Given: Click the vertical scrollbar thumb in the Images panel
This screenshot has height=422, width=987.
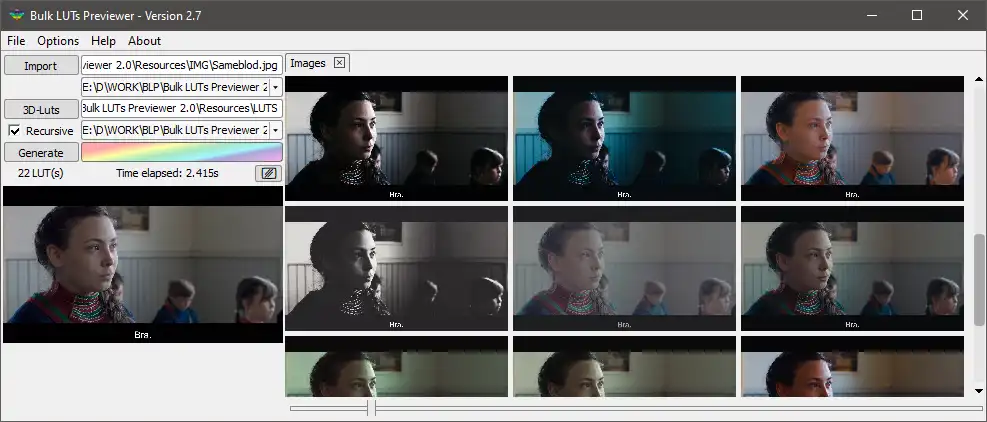Looking at the screenshot, I should (979, 280).
